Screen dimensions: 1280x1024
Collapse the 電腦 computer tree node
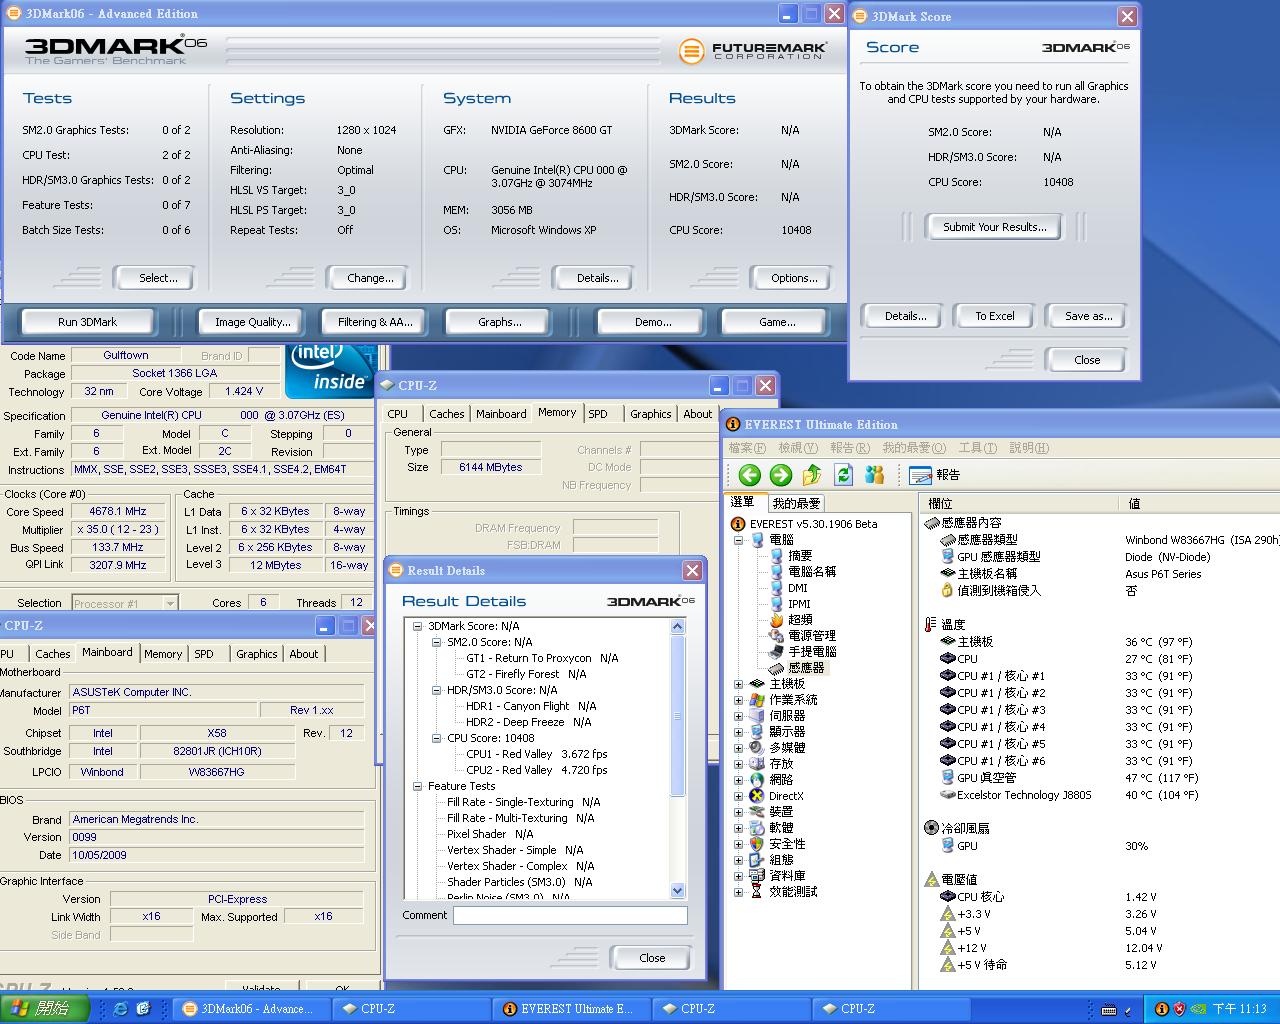point(739,540)
